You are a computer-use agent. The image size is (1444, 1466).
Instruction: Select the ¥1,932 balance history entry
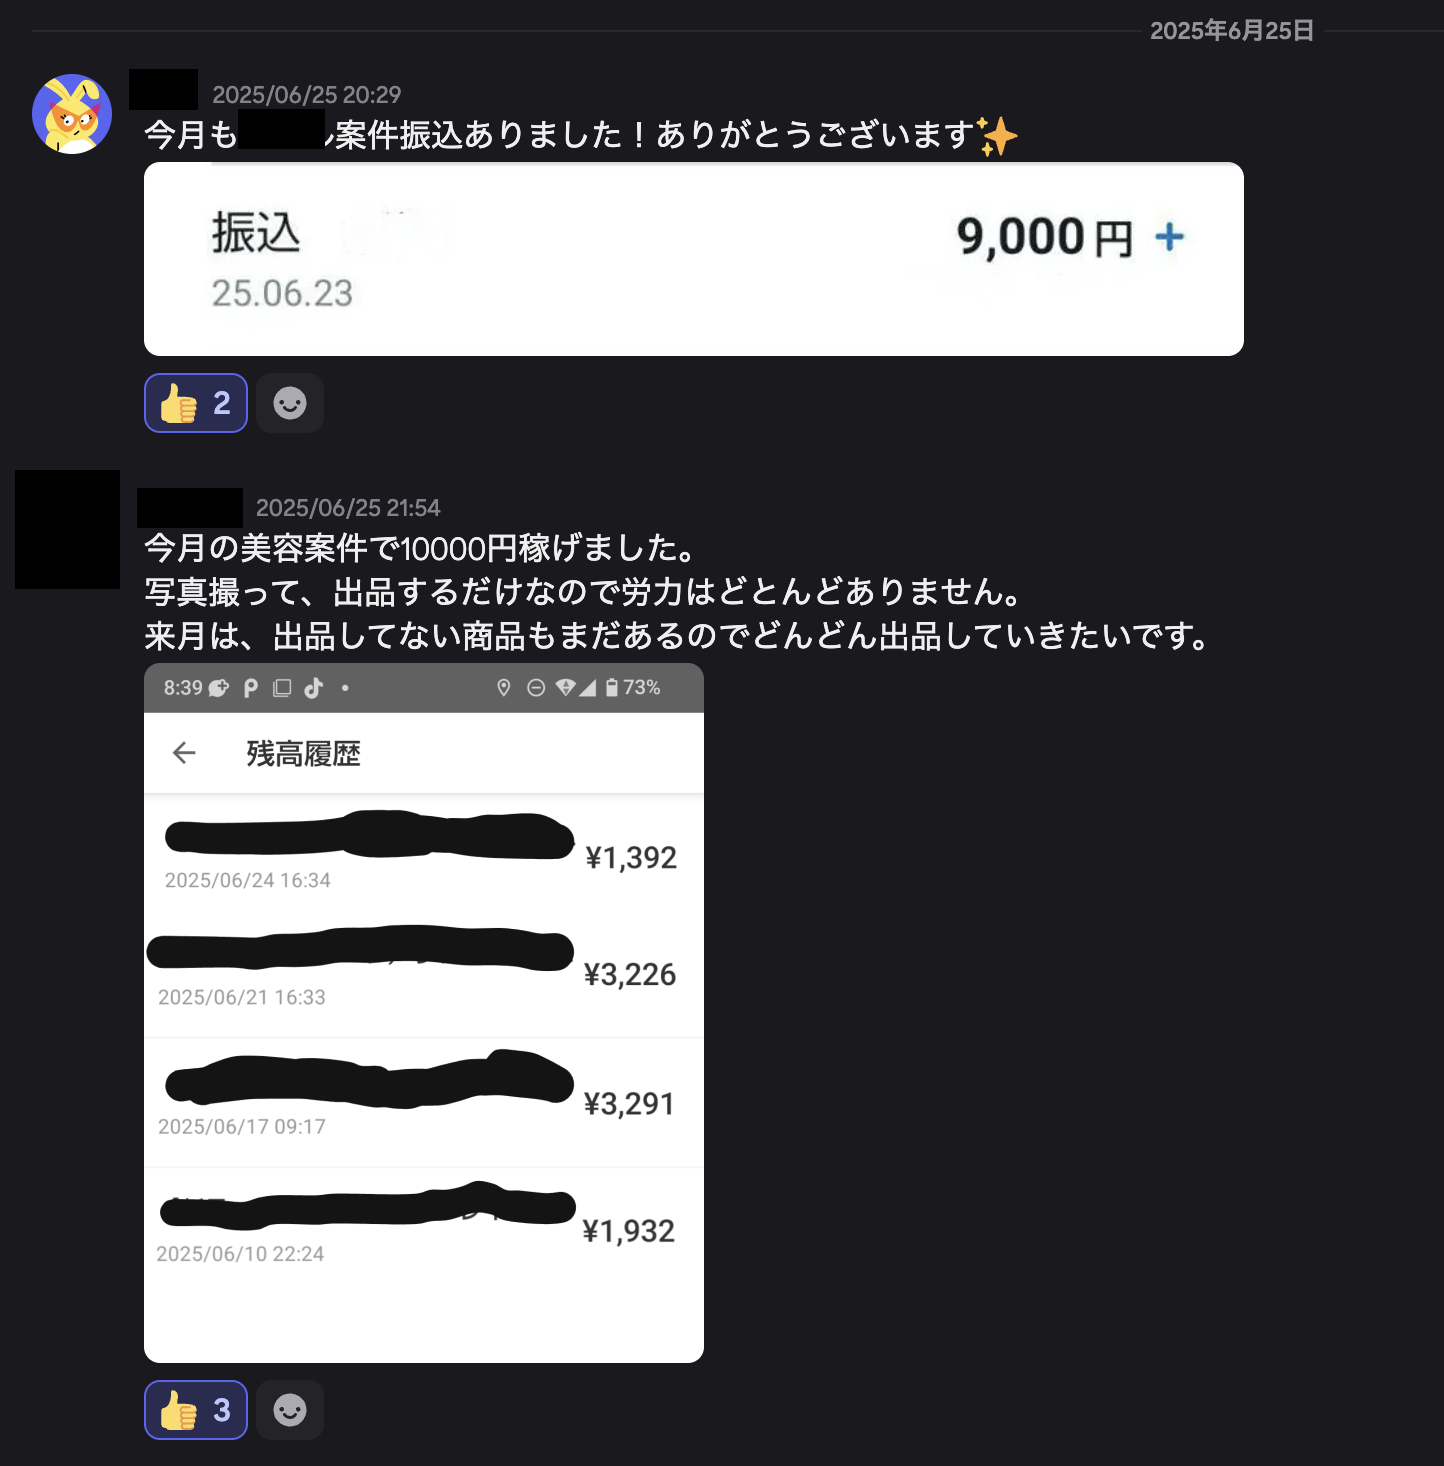424,1230
